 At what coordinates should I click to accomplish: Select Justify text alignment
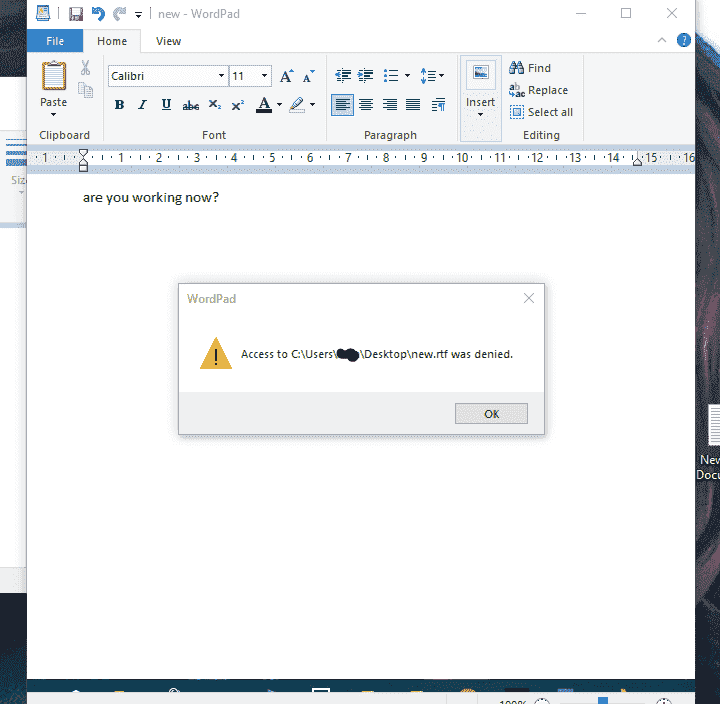point(413,105)
